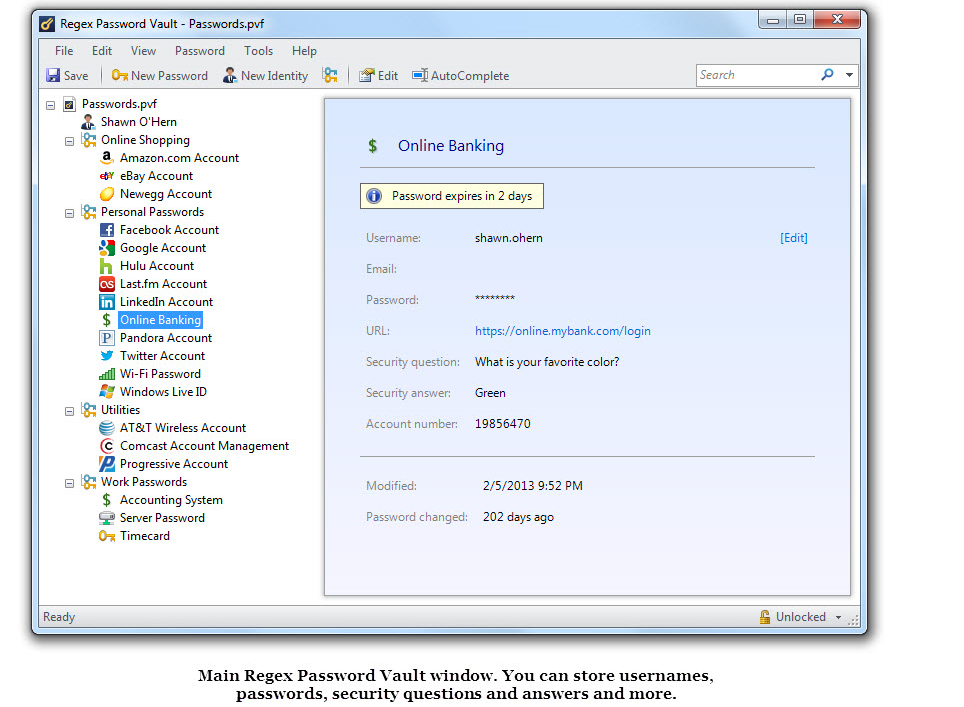
Task: Click the Timecard key icon
Action: pos(106,536)
